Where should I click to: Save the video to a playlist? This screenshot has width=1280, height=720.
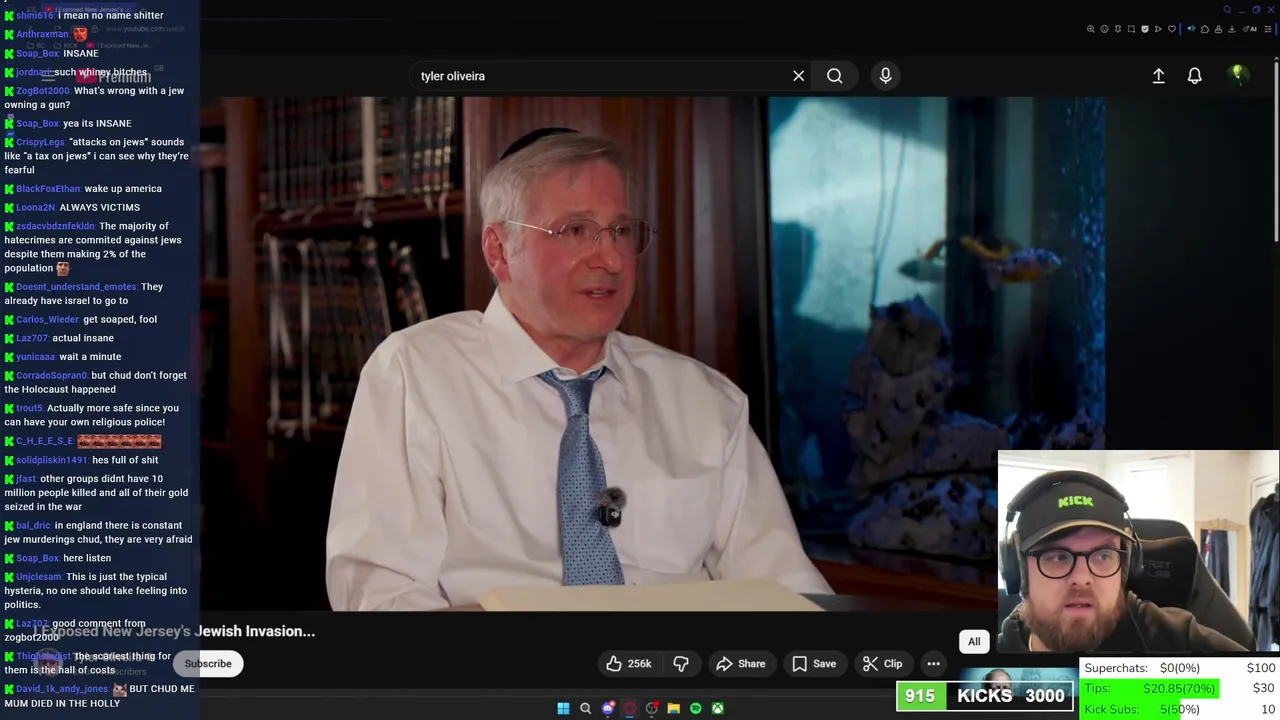coord(813,664)
